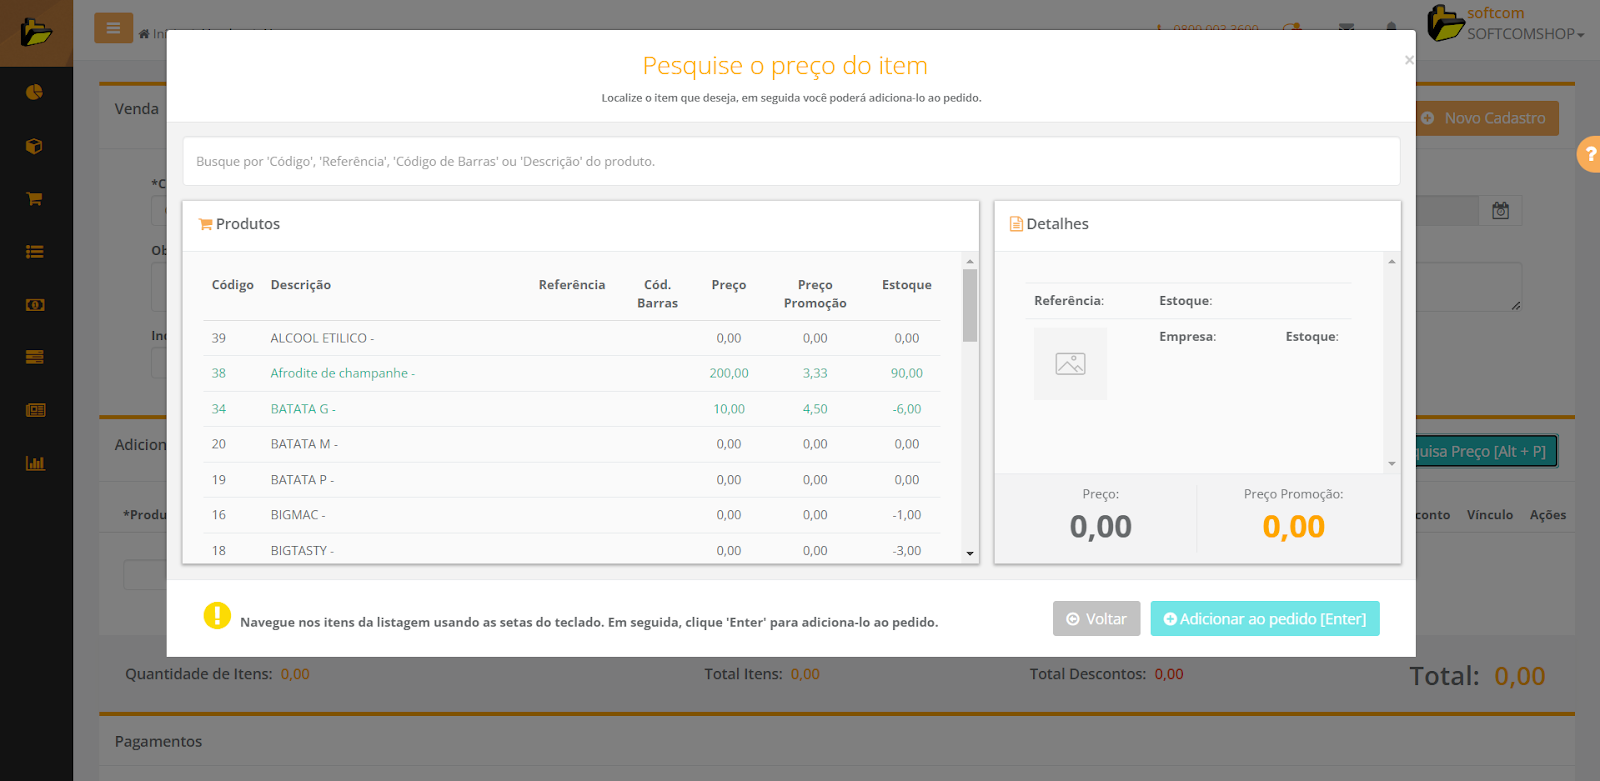Click the calendar icon behind the dialog

pos(1500,211)
